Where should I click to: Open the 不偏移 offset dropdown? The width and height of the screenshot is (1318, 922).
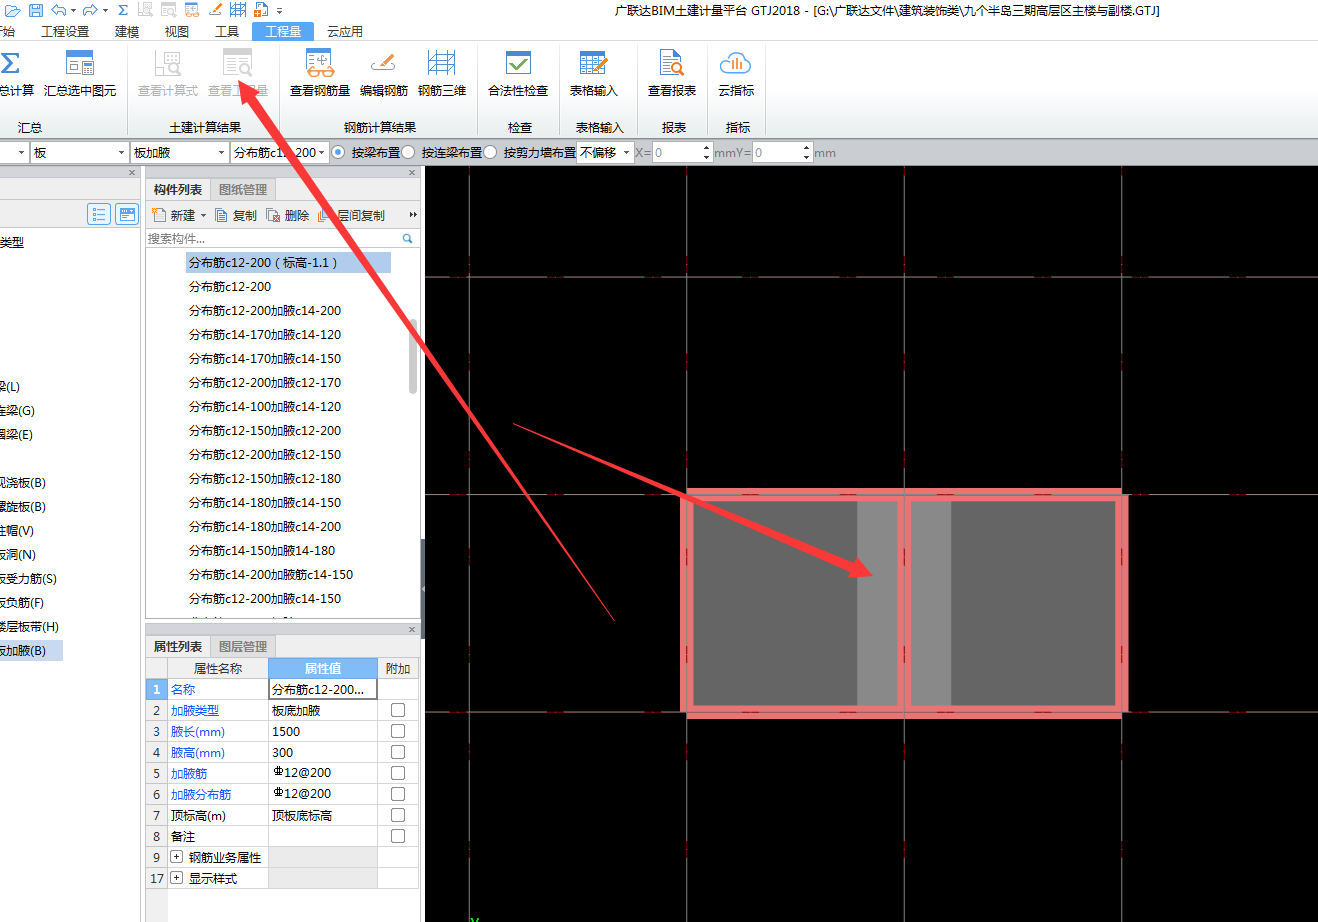(x=627, y=152)
